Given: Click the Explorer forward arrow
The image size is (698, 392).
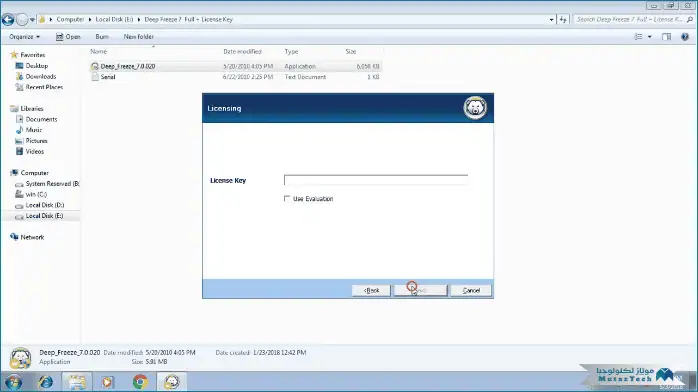Looking at the screenshot, I should pos(21,20).
